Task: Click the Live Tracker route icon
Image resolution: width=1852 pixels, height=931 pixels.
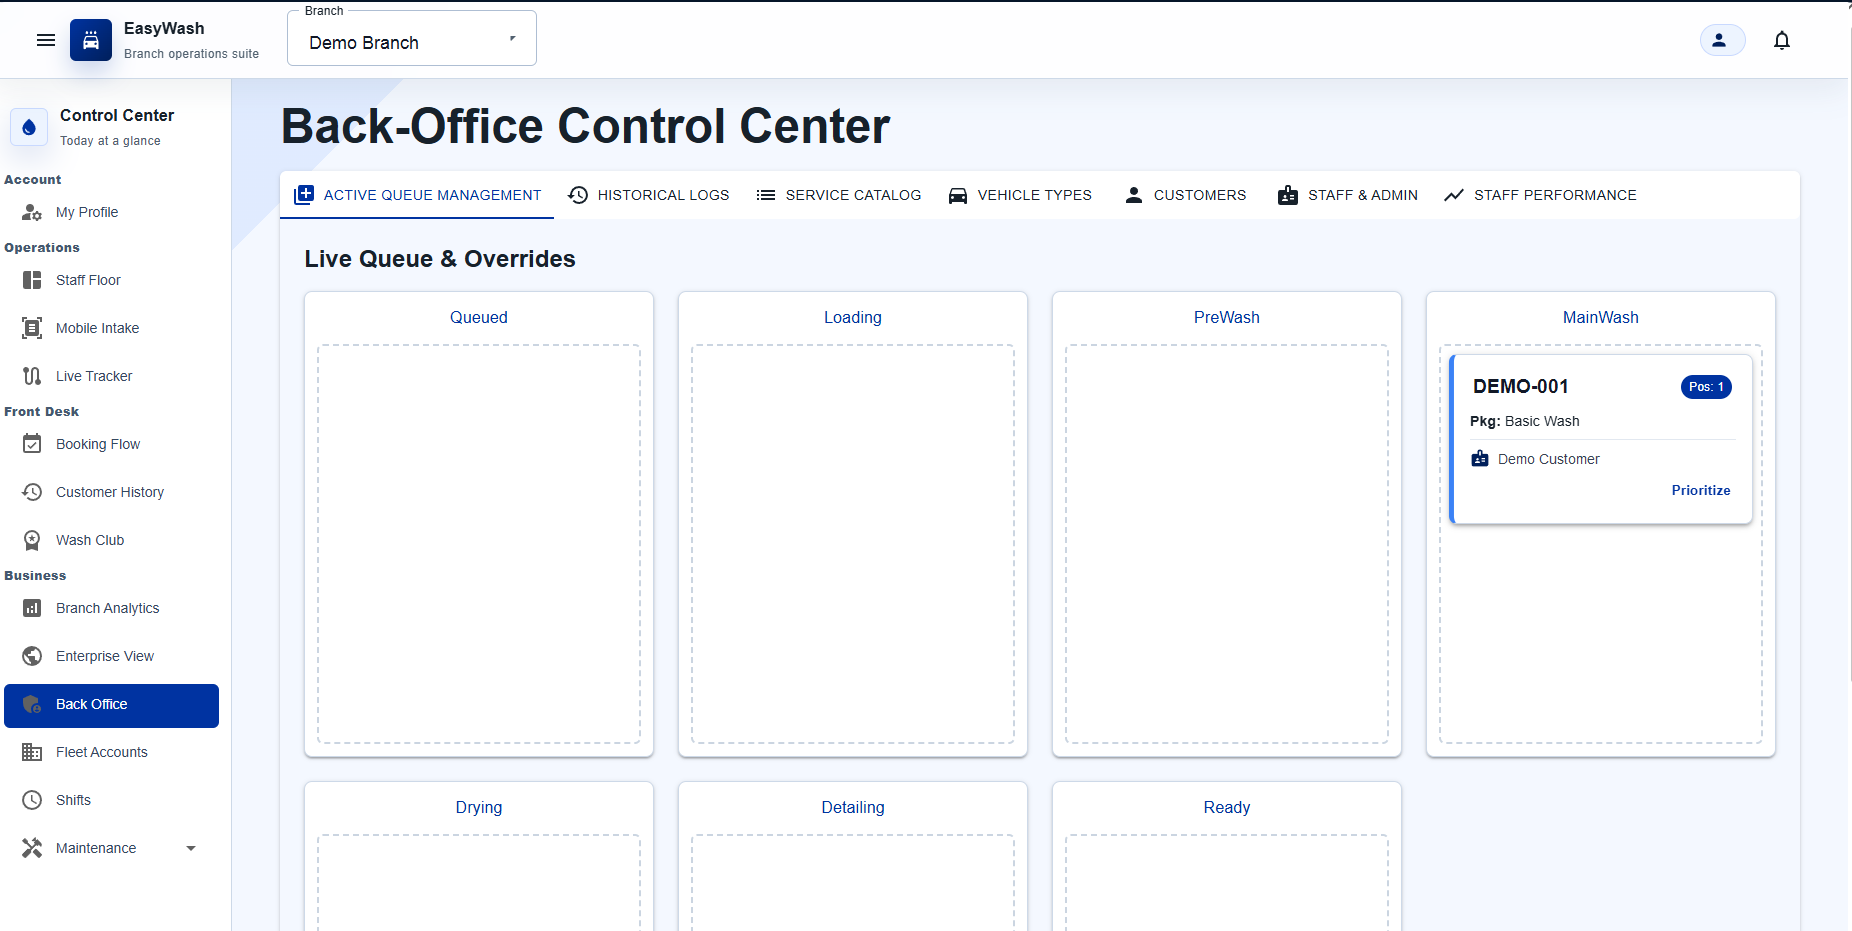Action: coord(32,376)
